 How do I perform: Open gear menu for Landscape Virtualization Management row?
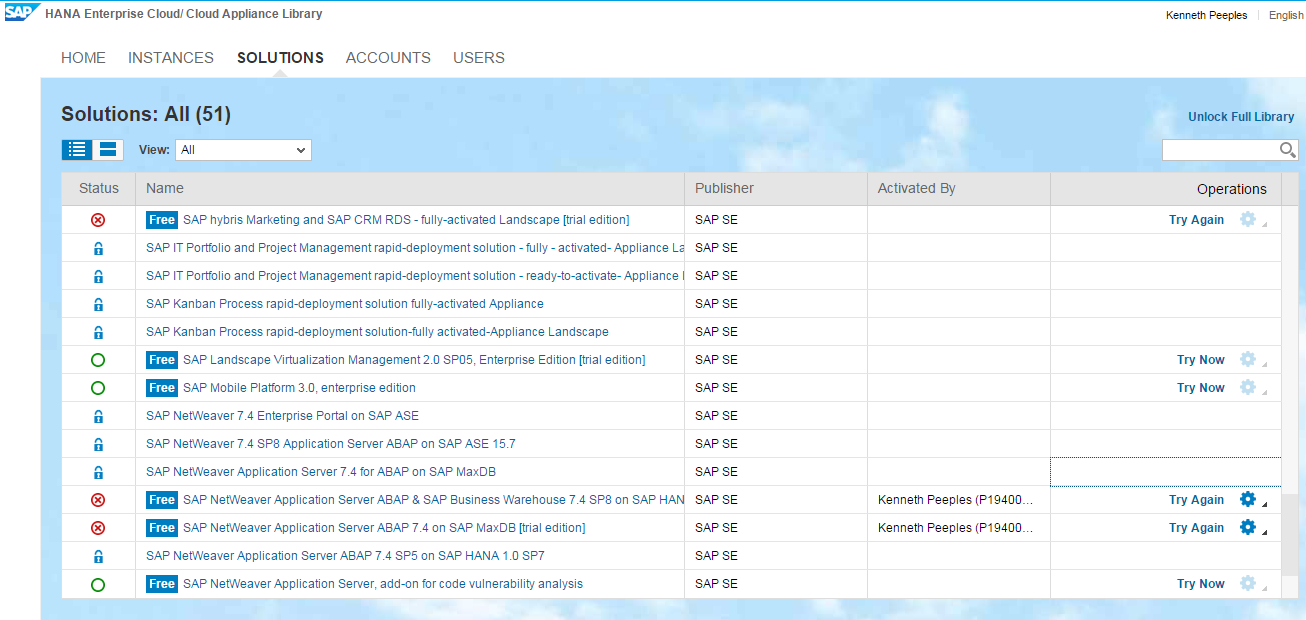(x=1248, y=359)
